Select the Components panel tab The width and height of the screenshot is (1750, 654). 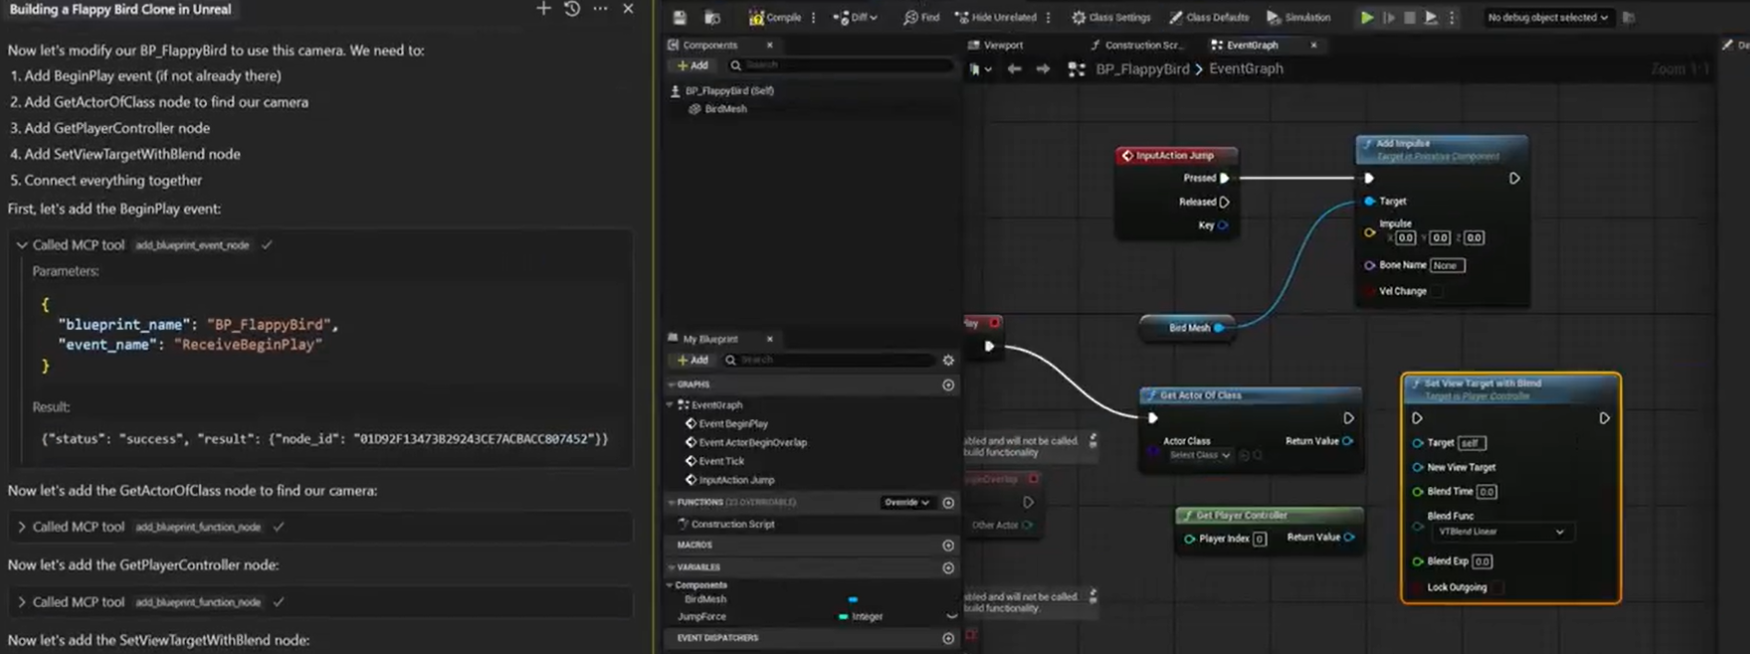tap(710, 45)
